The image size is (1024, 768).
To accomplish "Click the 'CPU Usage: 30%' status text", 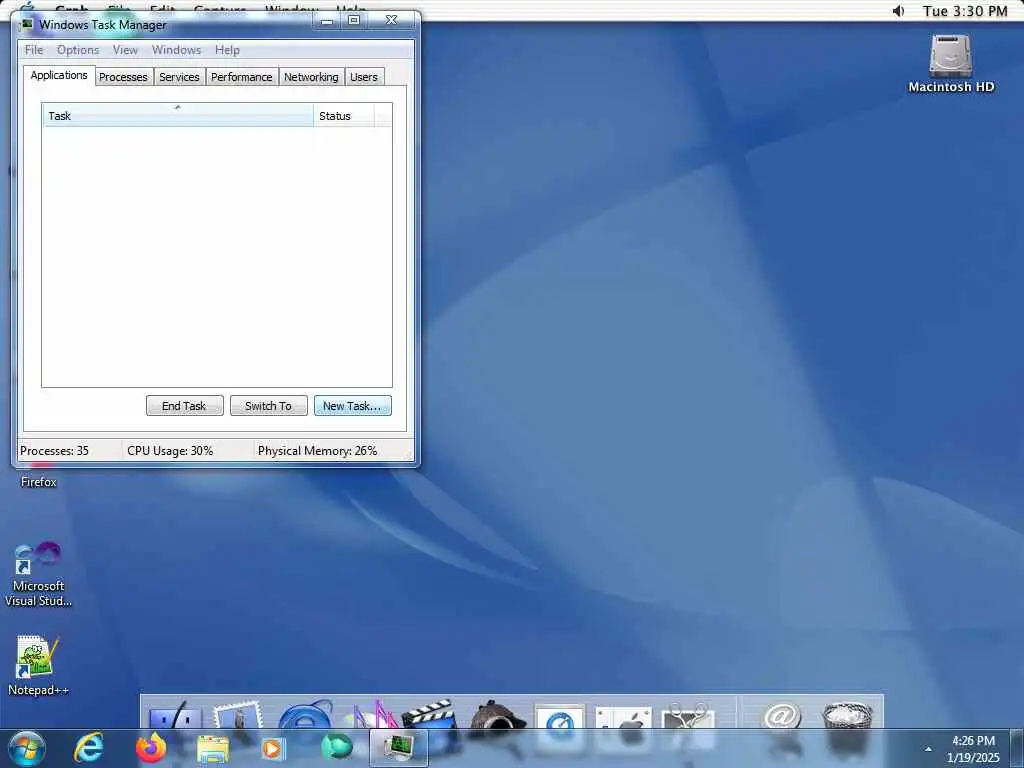I will point(170,451).
